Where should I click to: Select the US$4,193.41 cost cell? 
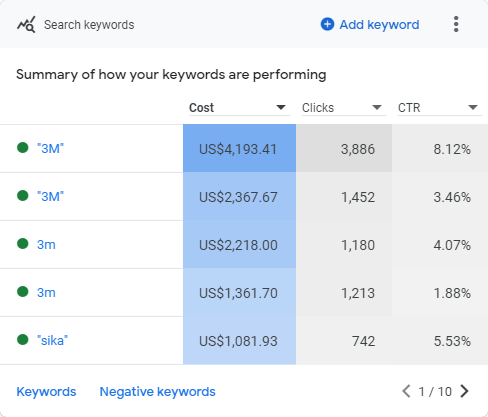(x=239, y=148)
